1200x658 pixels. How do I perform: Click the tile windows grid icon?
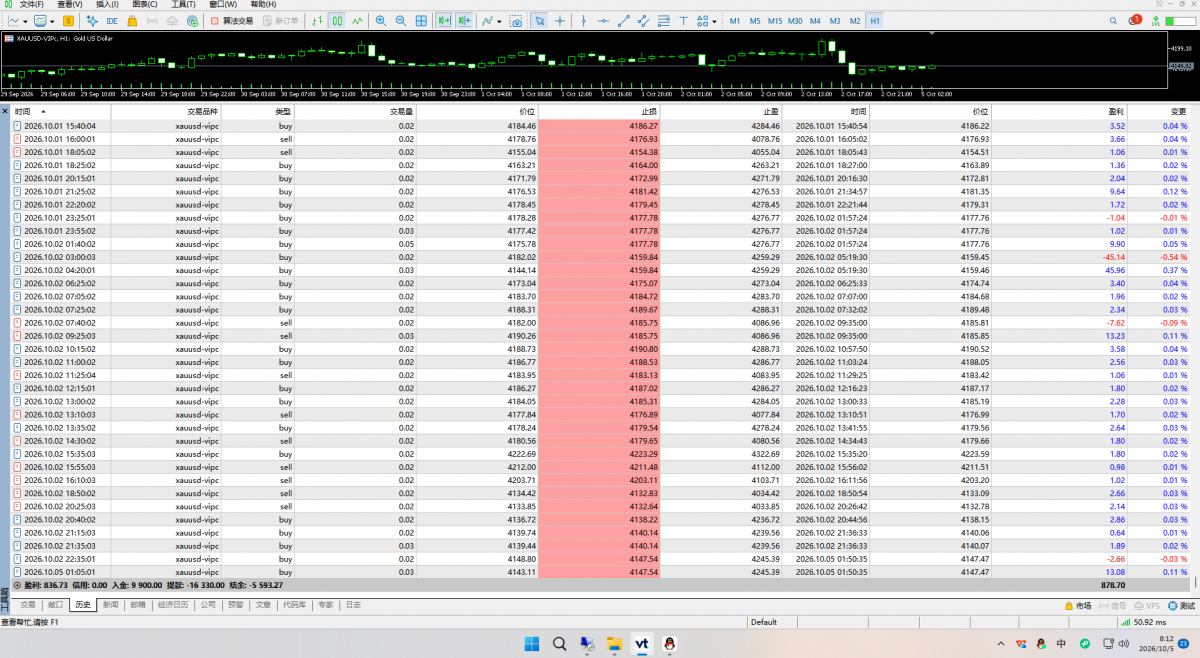(421, 20)
